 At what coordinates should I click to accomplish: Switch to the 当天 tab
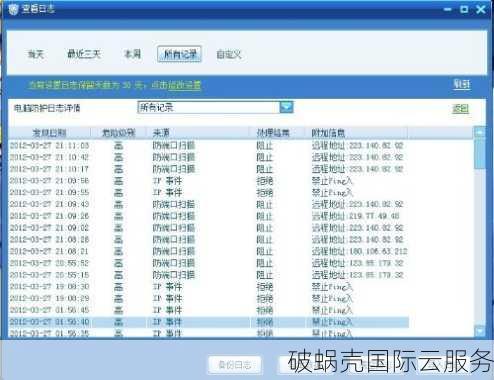(36, 54)
